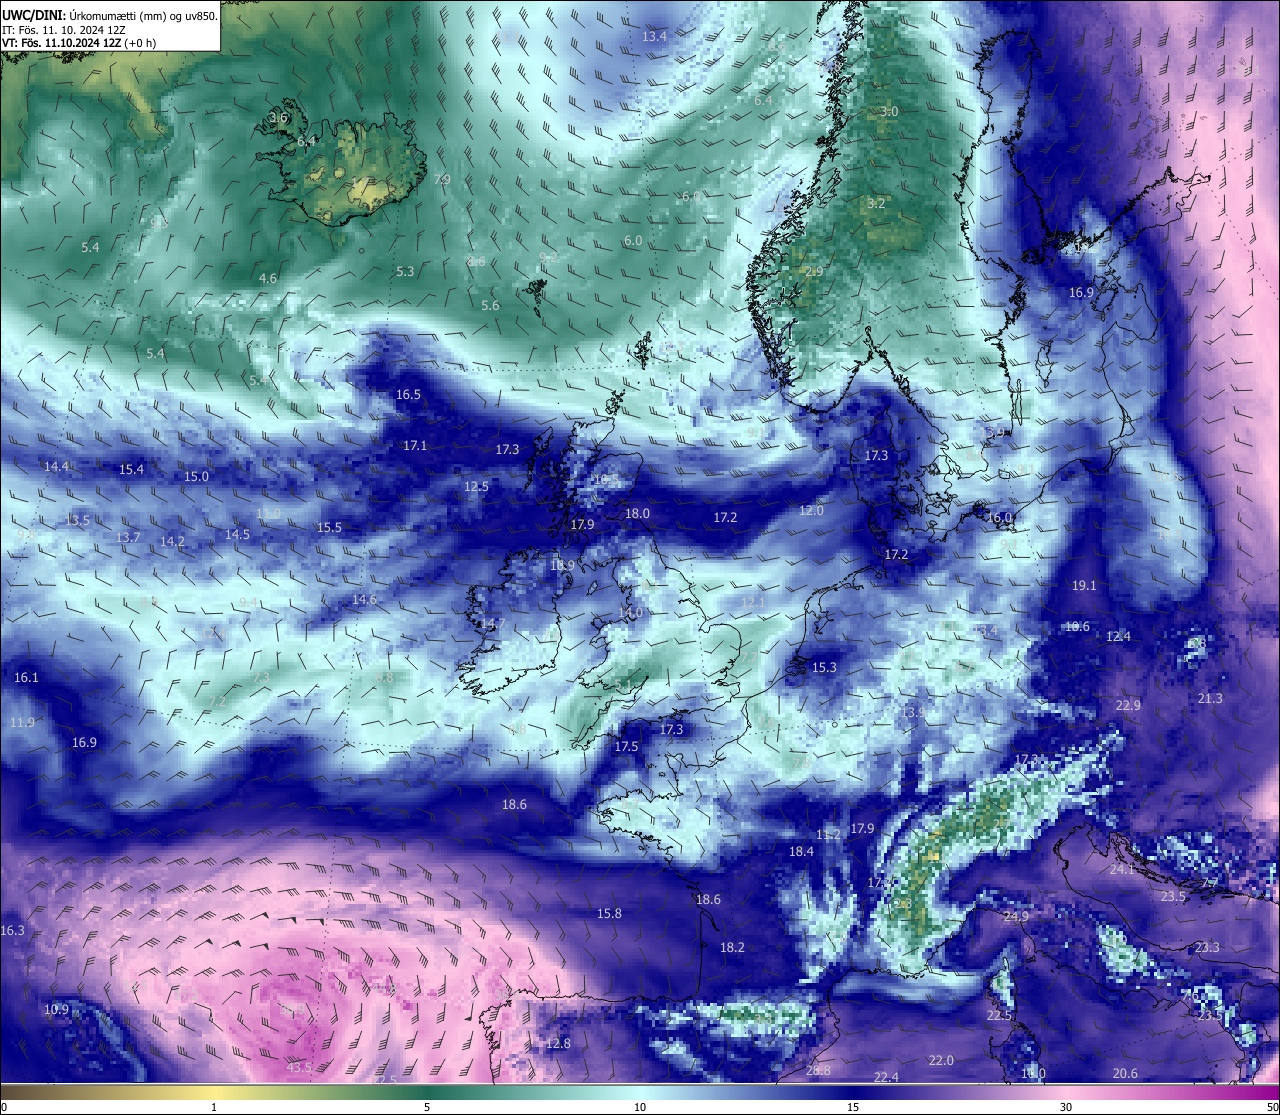Image resolution: width=1280 pixels, height=1115 pixels.
Task: Click the 22.9 value on the map
Action: [x=1128, y=705]
